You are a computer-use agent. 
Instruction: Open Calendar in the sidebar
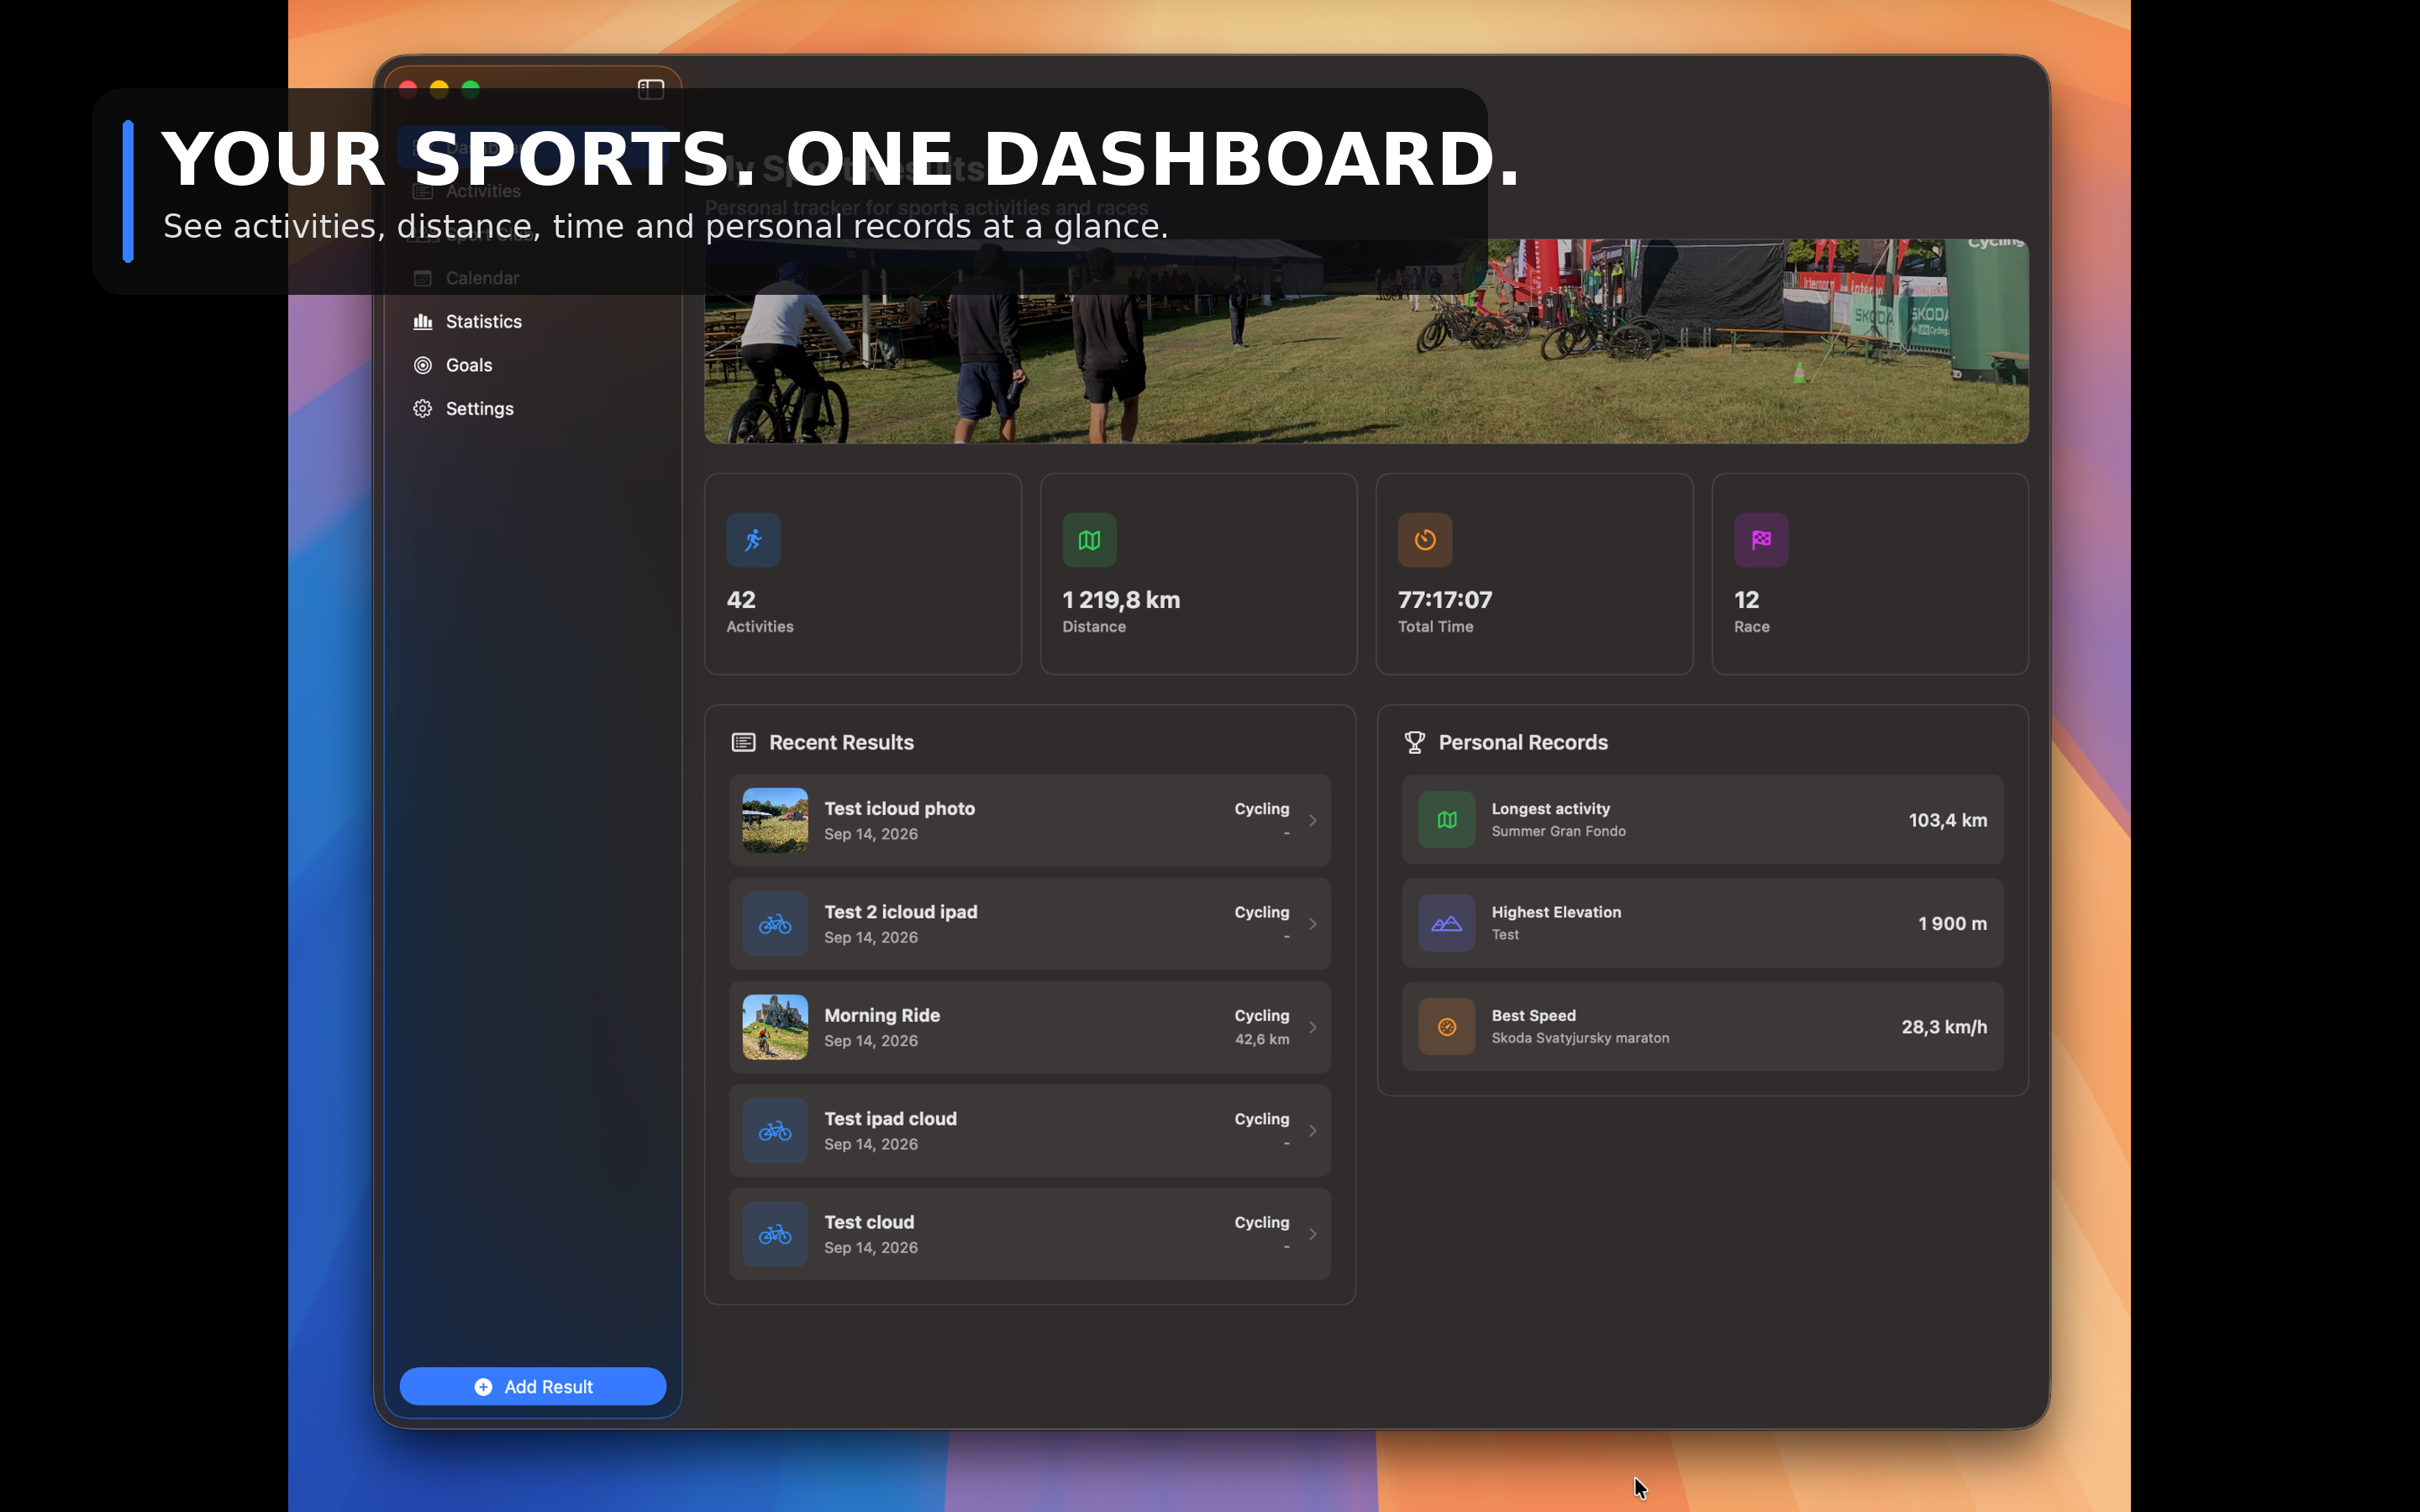point(533,278)
